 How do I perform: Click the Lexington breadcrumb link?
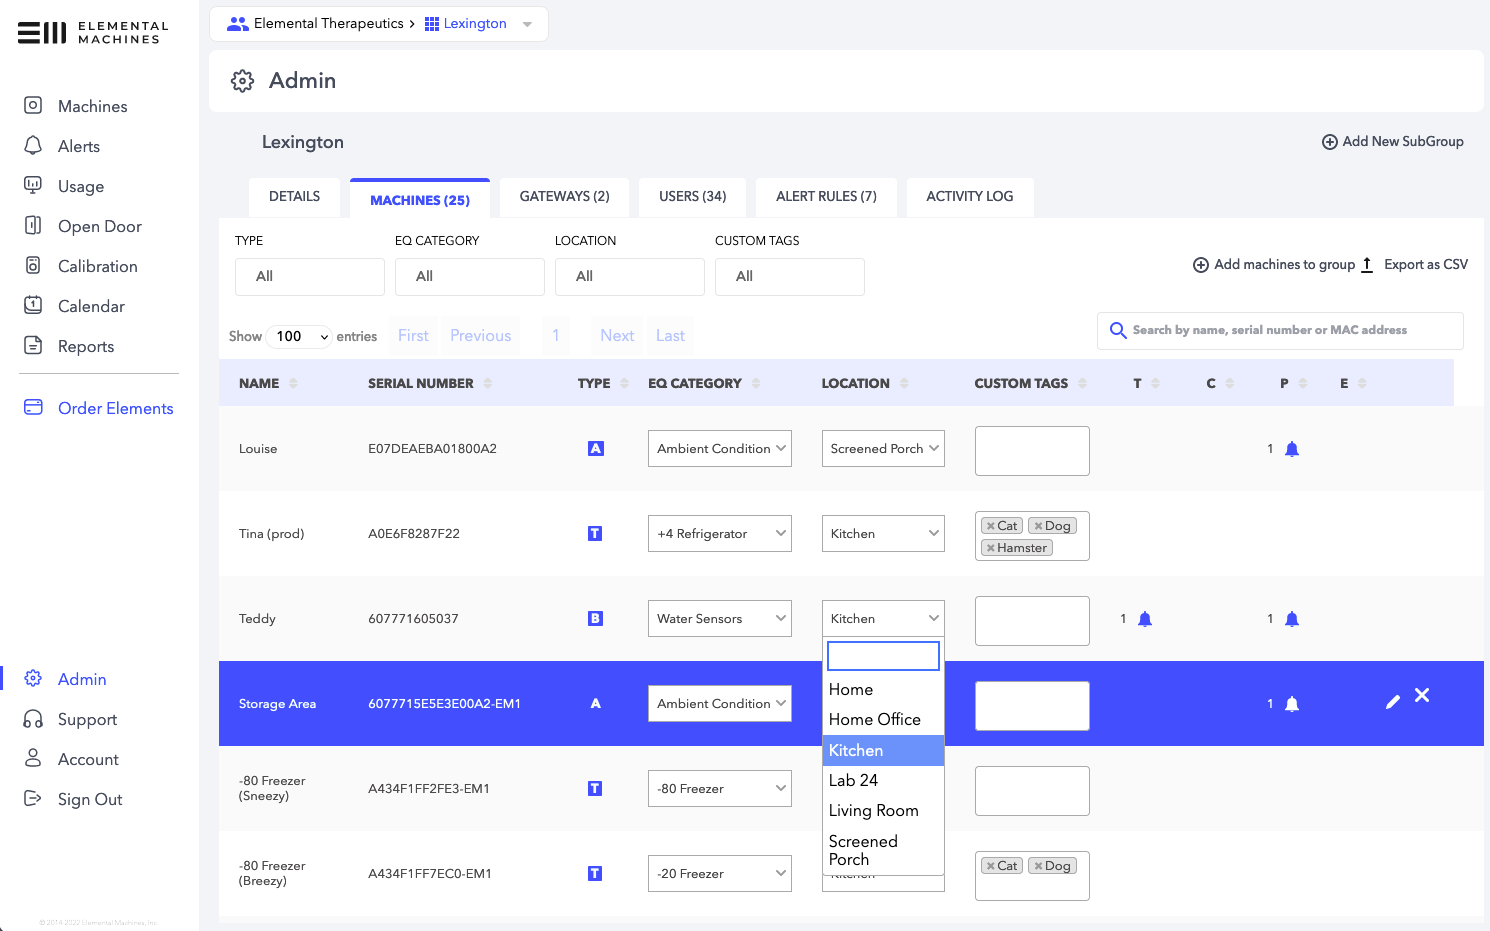tap(475, 23)
